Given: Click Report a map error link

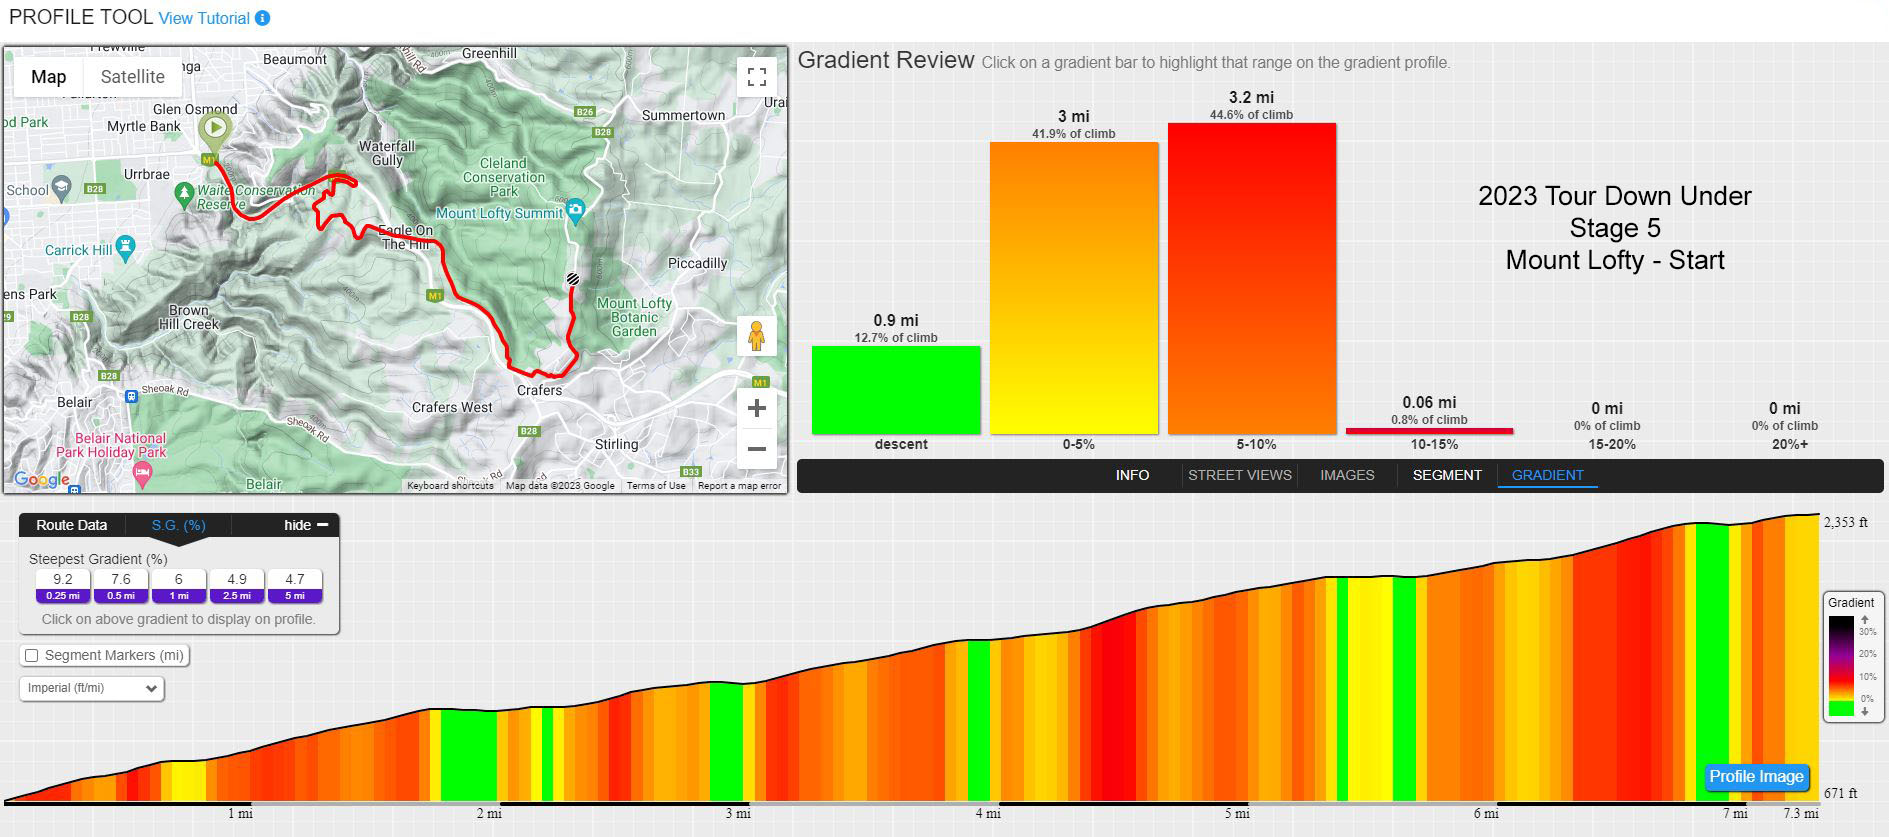Looking at the screenshot, I should (x=740, y=486).
